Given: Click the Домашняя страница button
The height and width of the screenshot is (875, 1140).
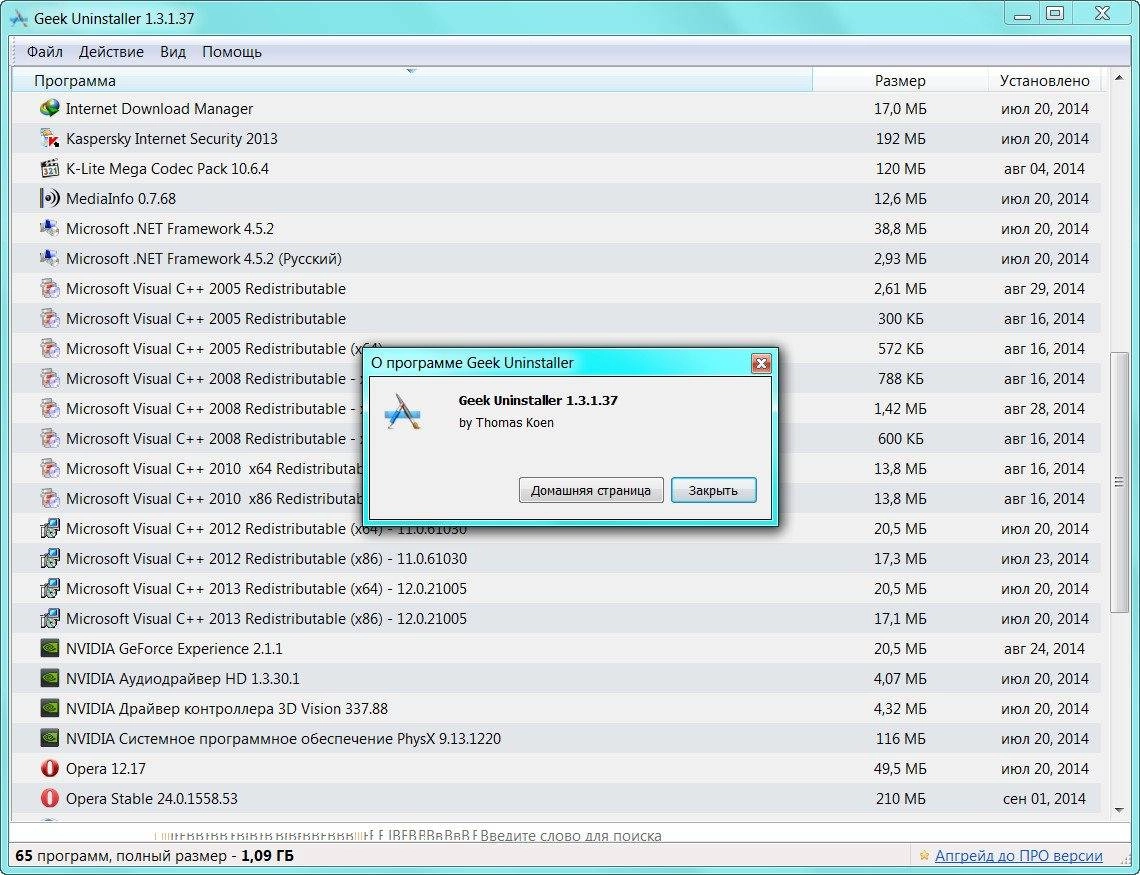Looking at the screenshot, I should [590, 491].
